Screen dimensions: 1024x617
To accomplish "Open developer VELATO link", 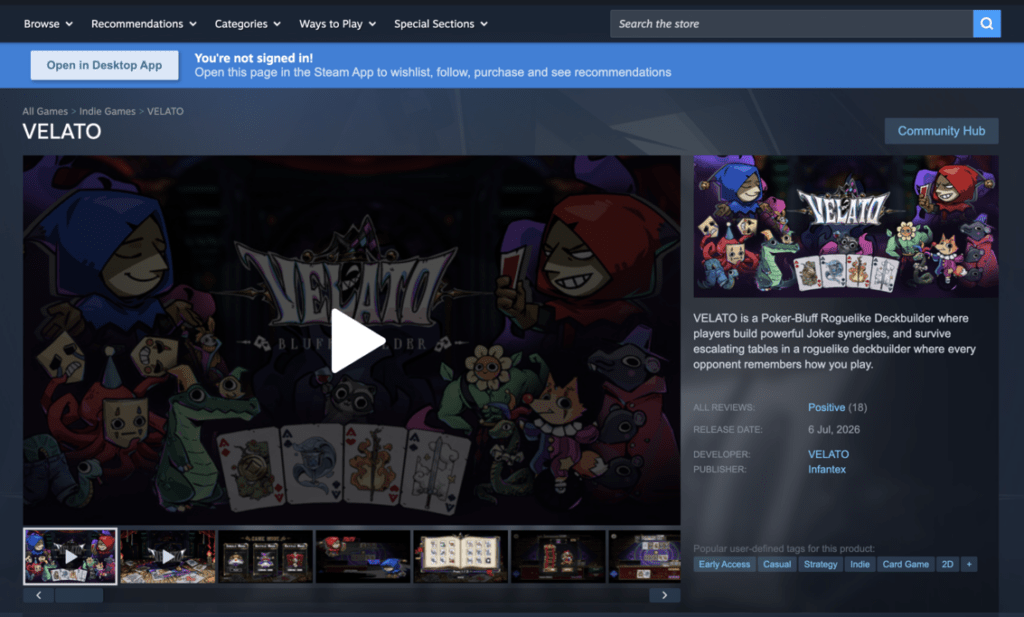I will tap(828, 454).
